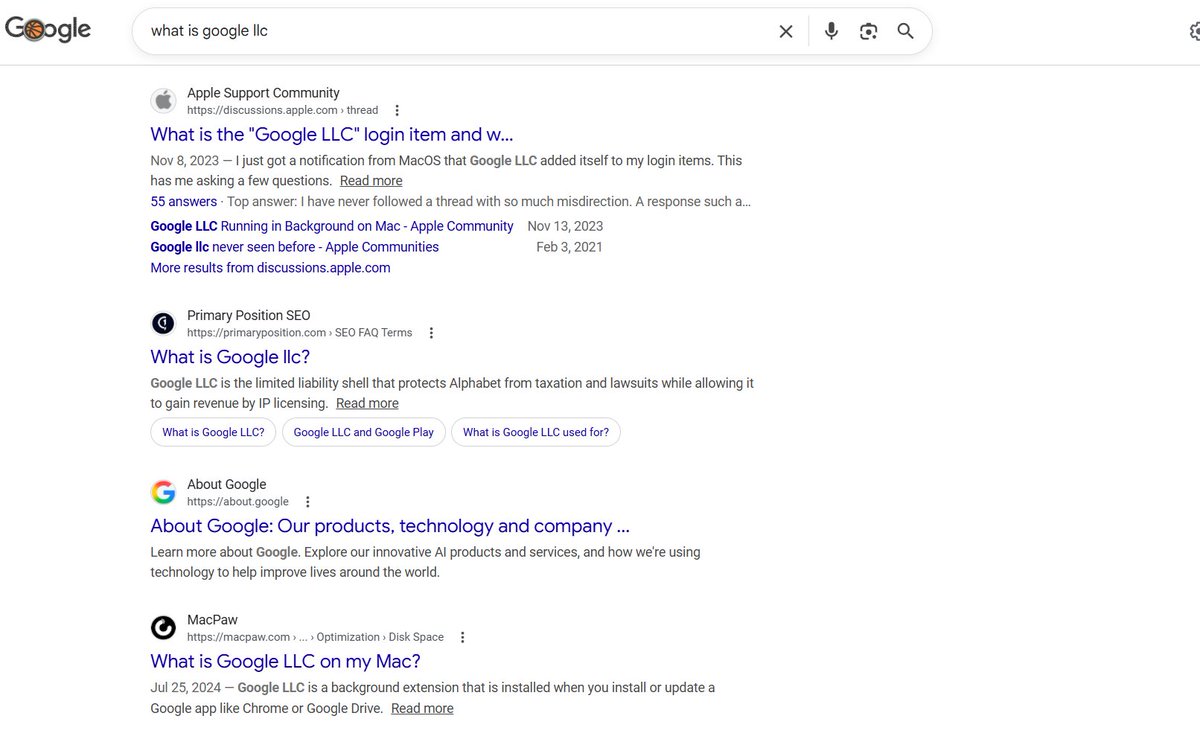Viewport: 1200px width, 742px height.
Task: Open more options for discussions.apple.com result
Action: 397,110
